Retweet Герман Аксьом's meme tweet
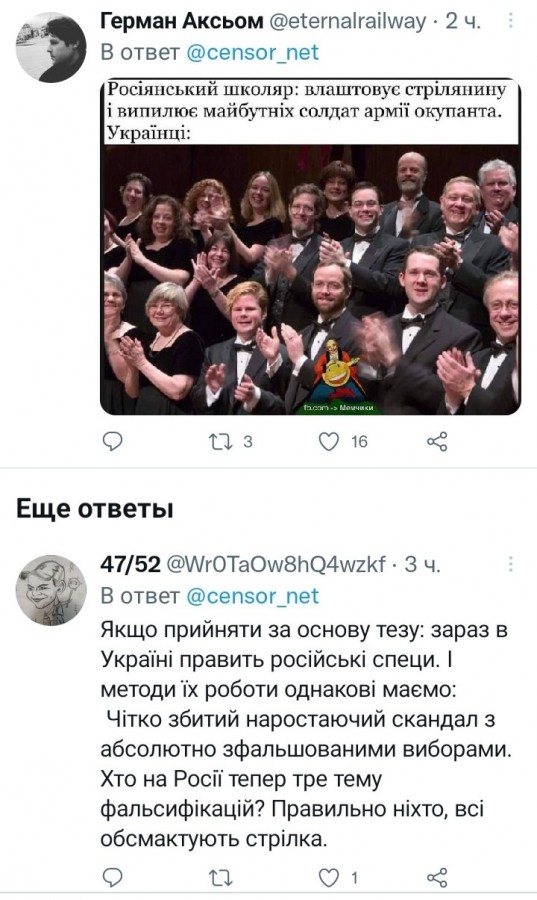Image resolution: width=537 pixels, height=900 pixels. [x=219, y=441]
